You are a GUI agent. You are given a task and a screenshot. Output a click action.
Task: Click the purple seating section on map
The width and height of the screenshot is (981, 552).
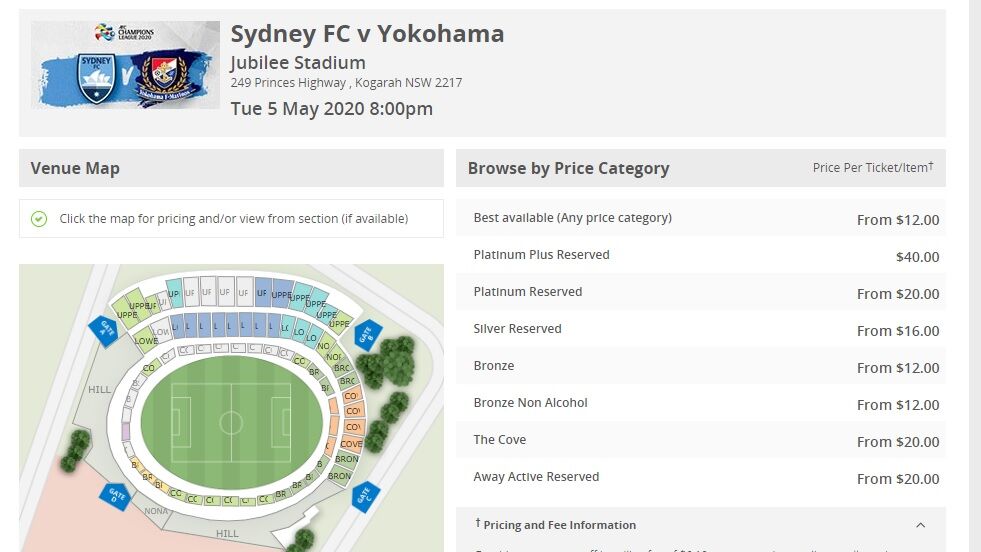coord(126,432)
